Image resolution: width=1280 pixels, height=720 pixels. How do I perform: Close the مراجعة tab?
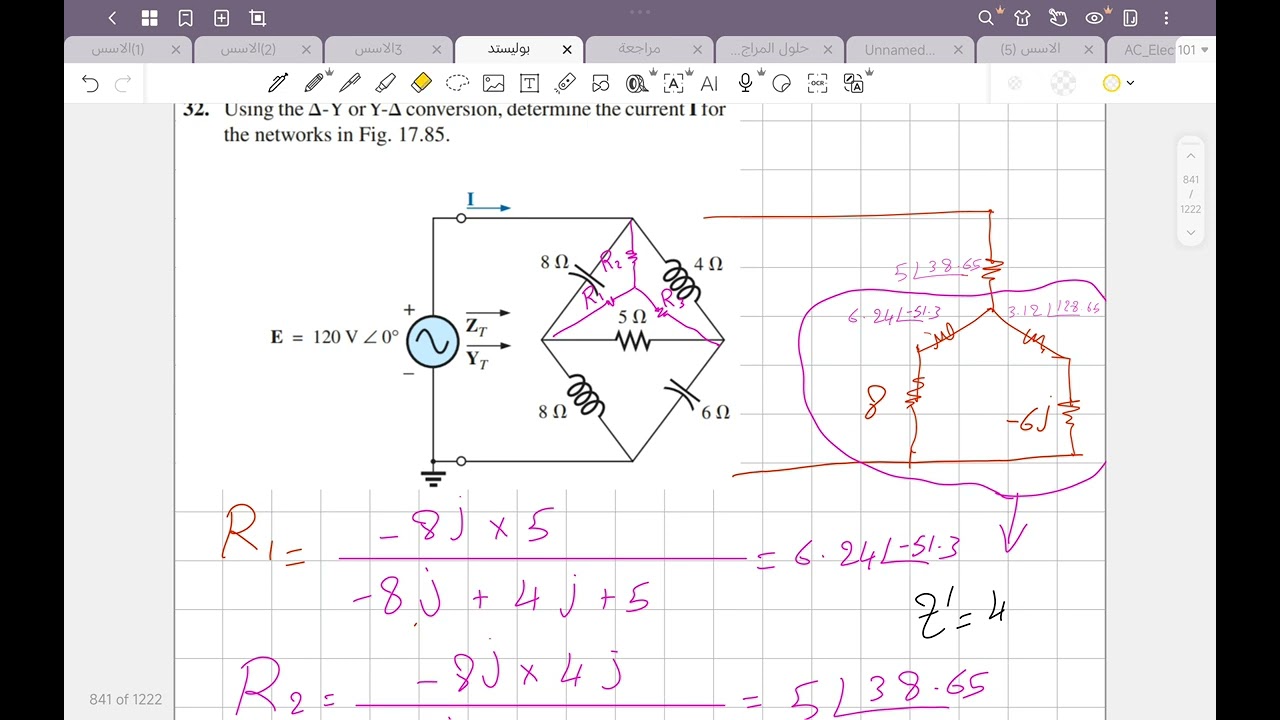point(697,49)
